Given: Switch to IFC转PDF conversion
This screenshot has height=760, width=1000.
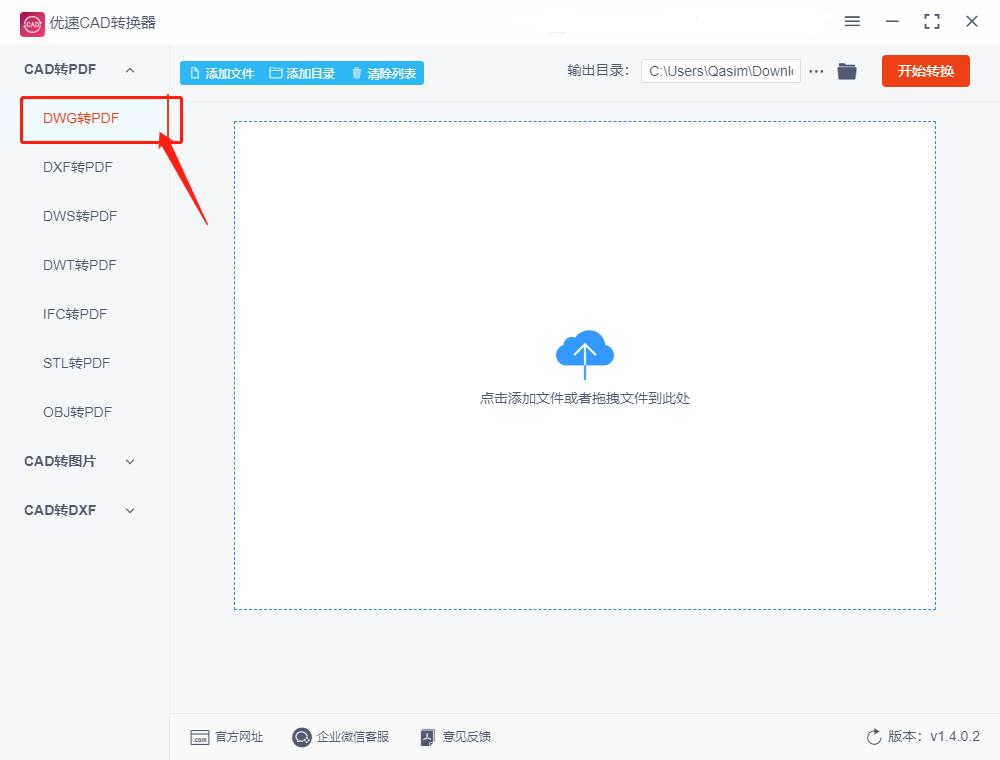Looking at the screenshot, I should [x=75, y=314].
